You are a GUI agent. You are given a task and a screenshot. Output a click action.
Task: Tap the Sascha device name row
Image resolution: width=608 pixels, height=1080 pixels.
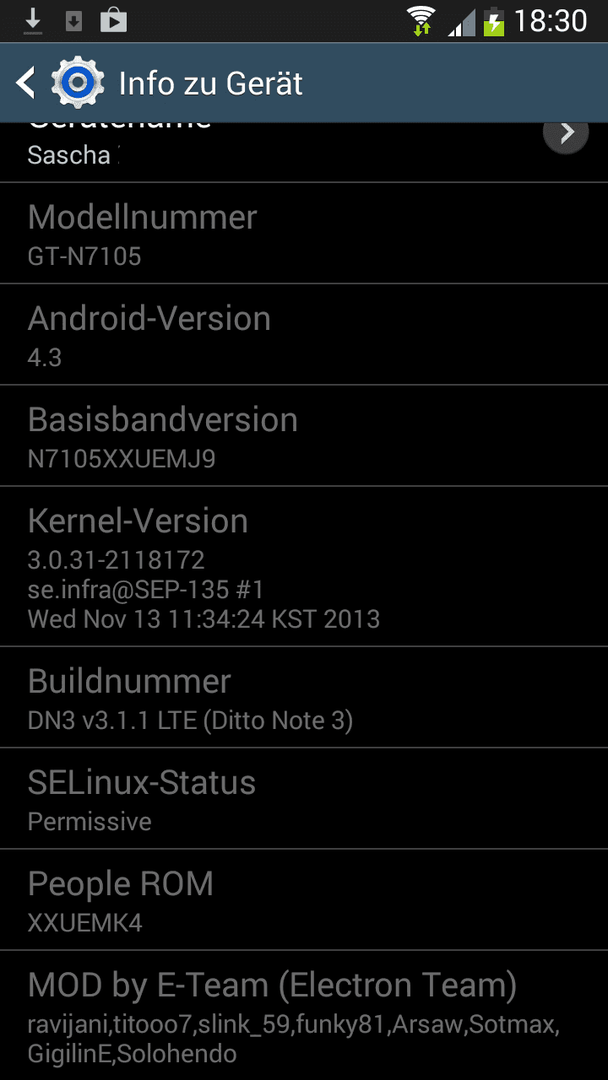coord(304,152)
